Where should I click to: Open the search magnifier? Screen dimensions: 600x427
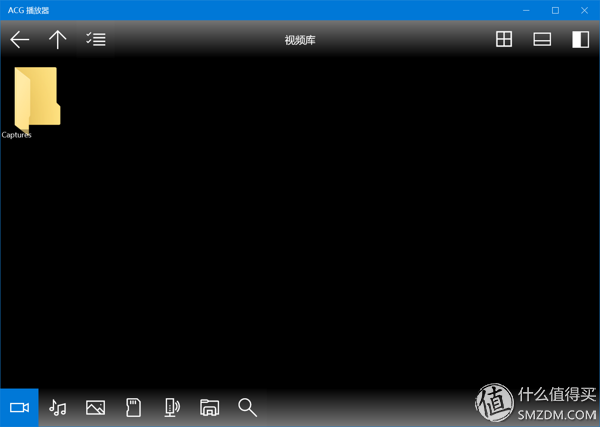tap(248, 407)
